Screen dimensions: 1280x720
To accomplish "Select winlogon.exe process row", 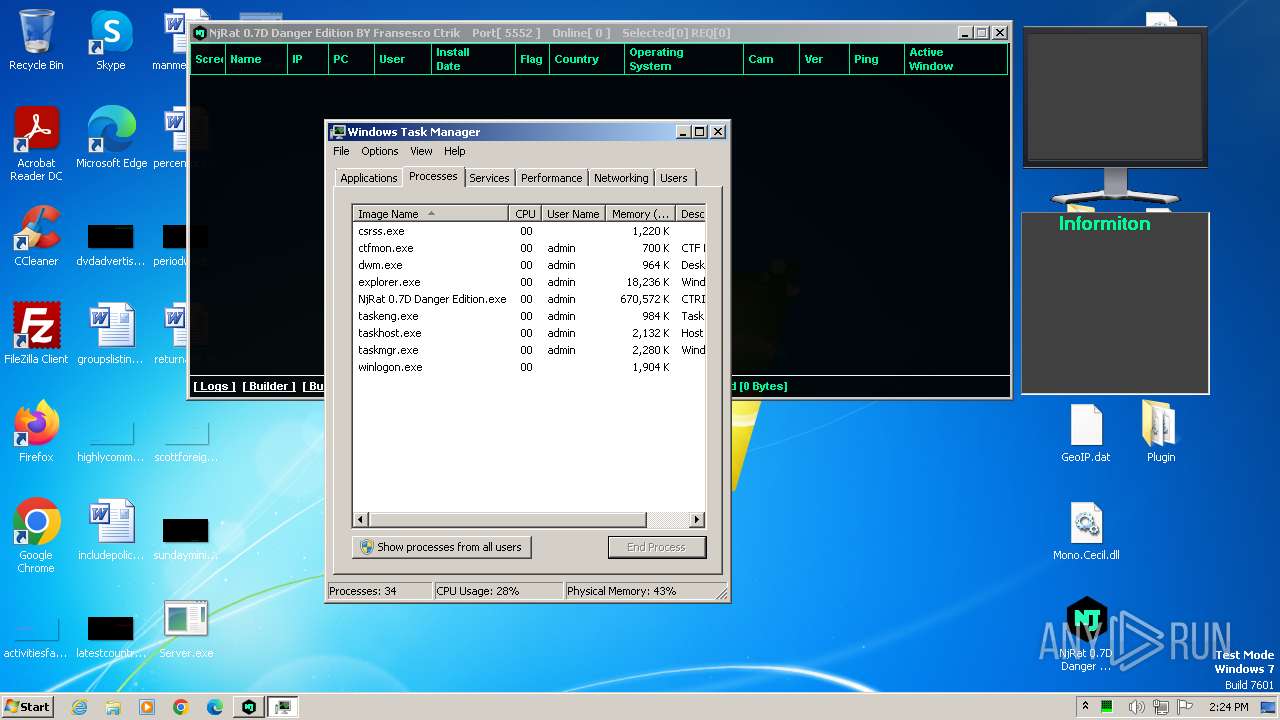I will click(529, 367).
